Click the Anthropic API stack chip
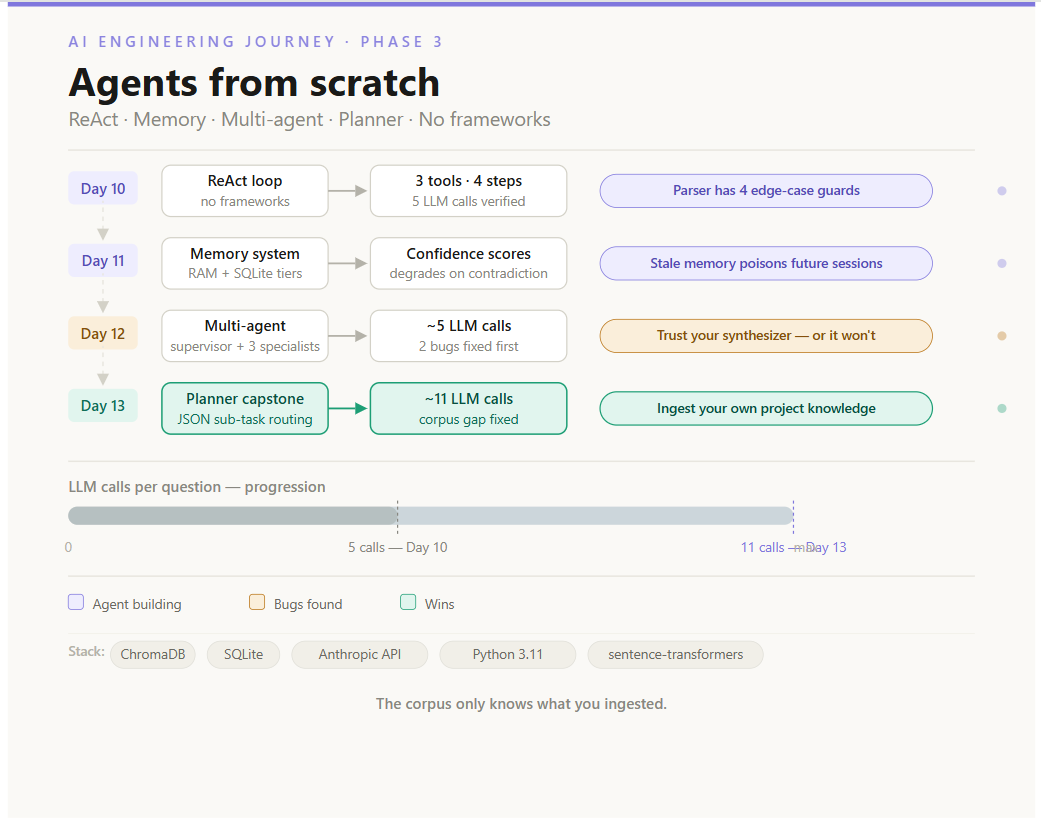 (x=360, y=654)
